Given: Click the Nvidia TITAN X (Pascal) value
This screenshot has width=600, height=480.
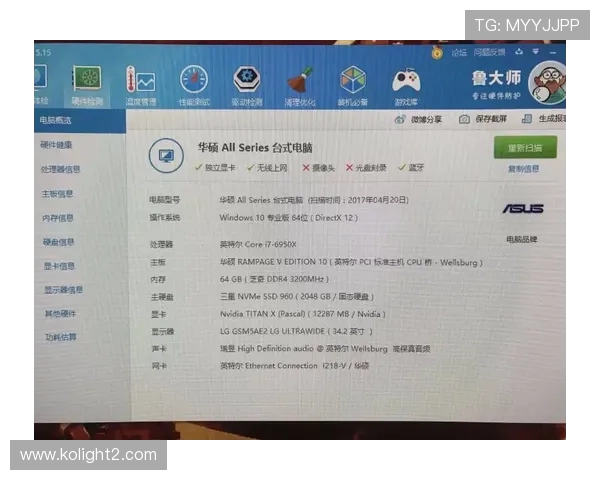Looking at the screenshot, I should point(303,314).
